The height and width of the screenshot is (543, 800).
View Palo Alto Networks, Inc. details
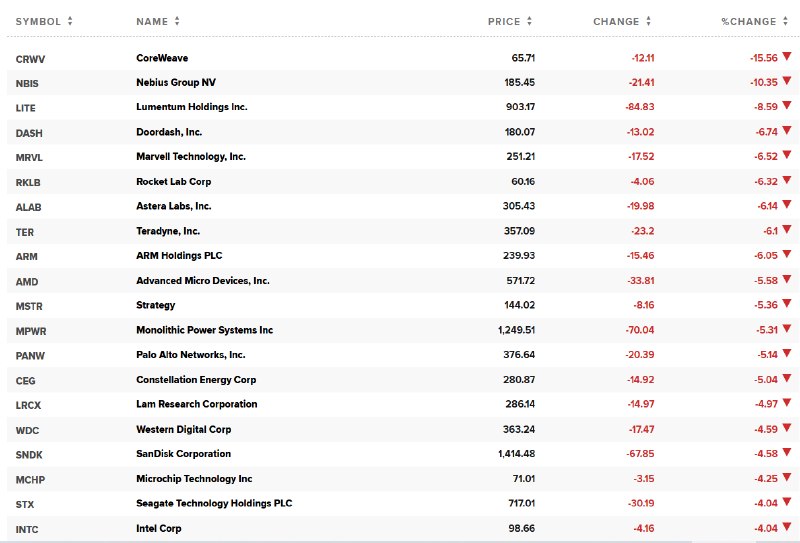(190, 355)
